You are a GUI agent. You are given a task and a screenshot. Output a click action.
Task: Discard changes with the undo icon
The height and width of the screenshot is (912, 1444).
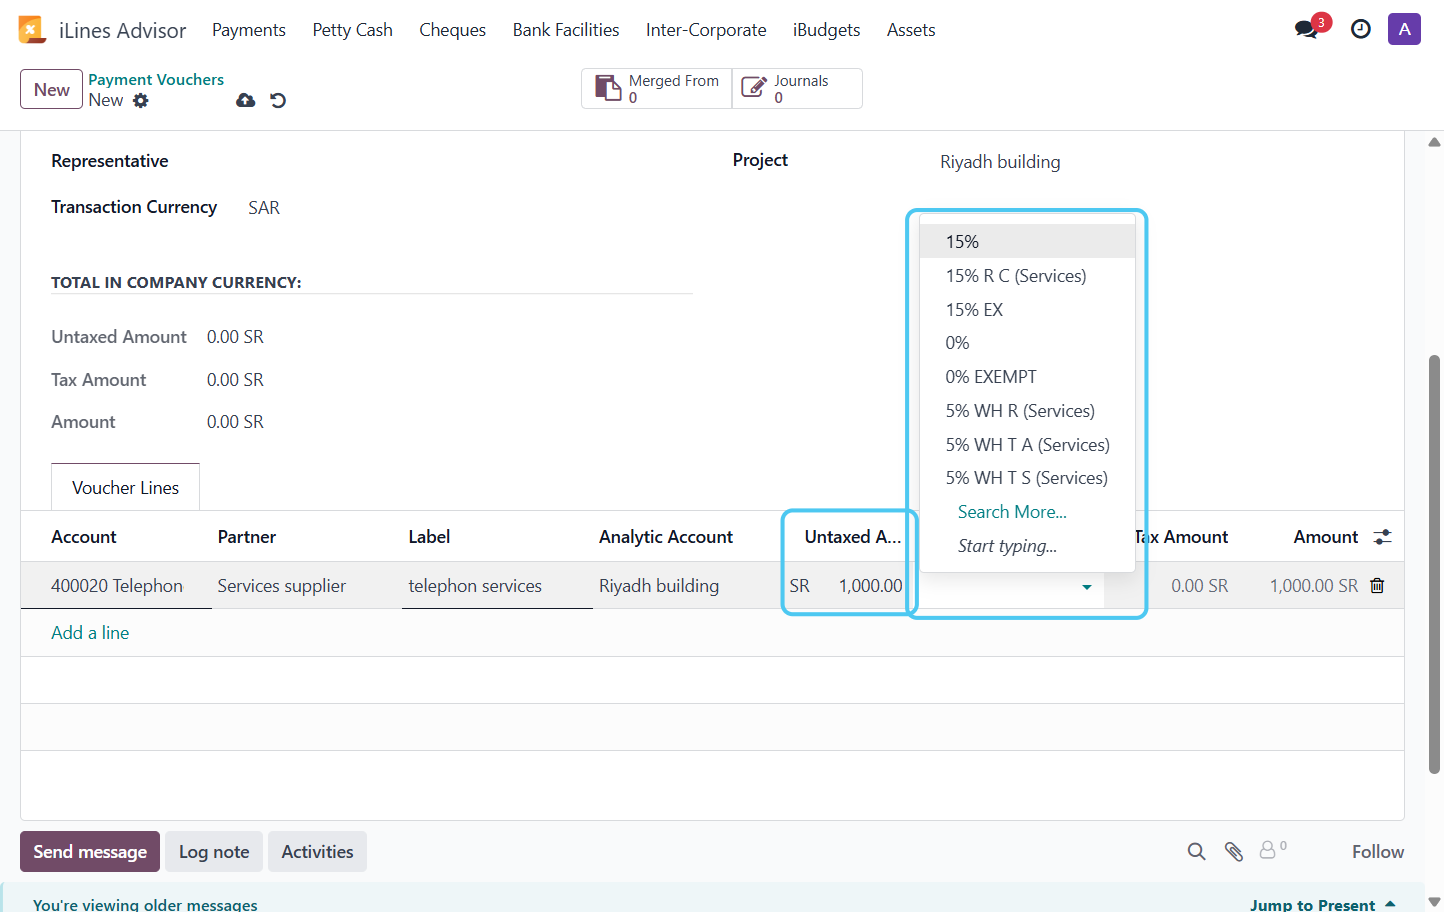278,100
